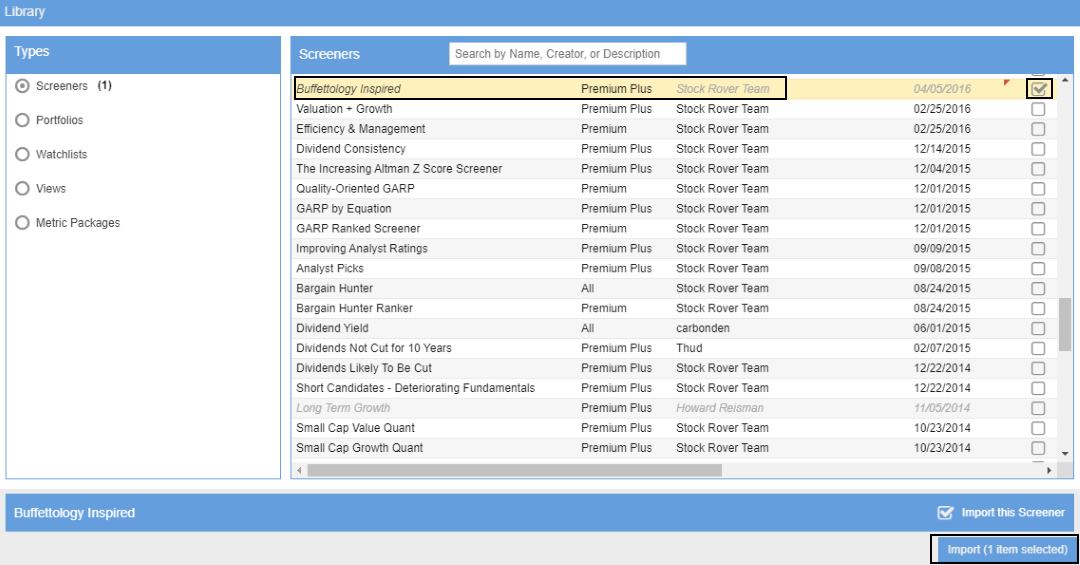
Task: Click Import (1 item selected) button
Action: [1005, 550]
